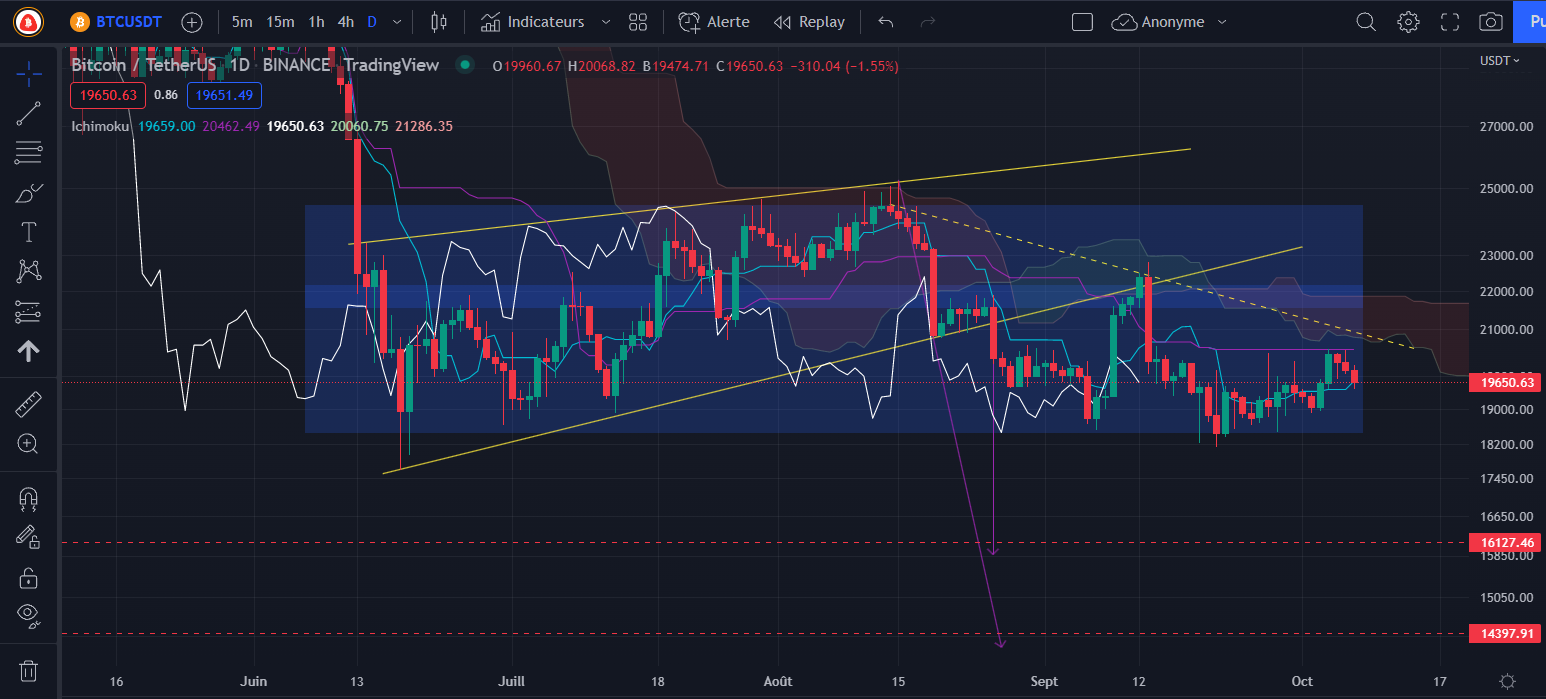Open the text annotation tool
The width and height of the screenshot is (1546, 699).
(x=28, y=231)
